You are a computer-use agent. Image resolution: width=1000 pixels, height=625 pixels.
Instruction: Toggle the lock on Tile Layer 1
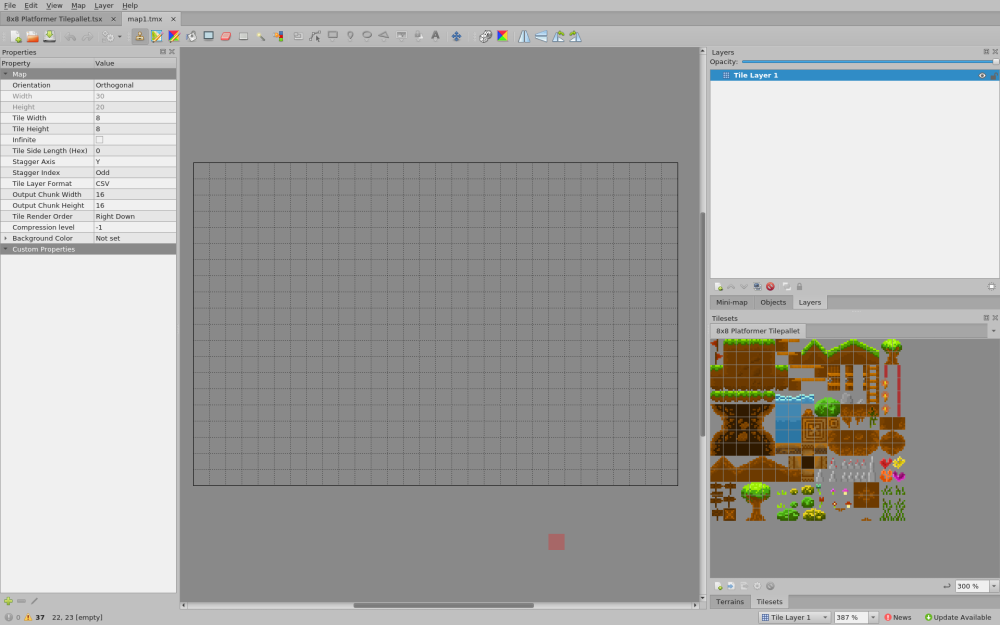[992, 75]
